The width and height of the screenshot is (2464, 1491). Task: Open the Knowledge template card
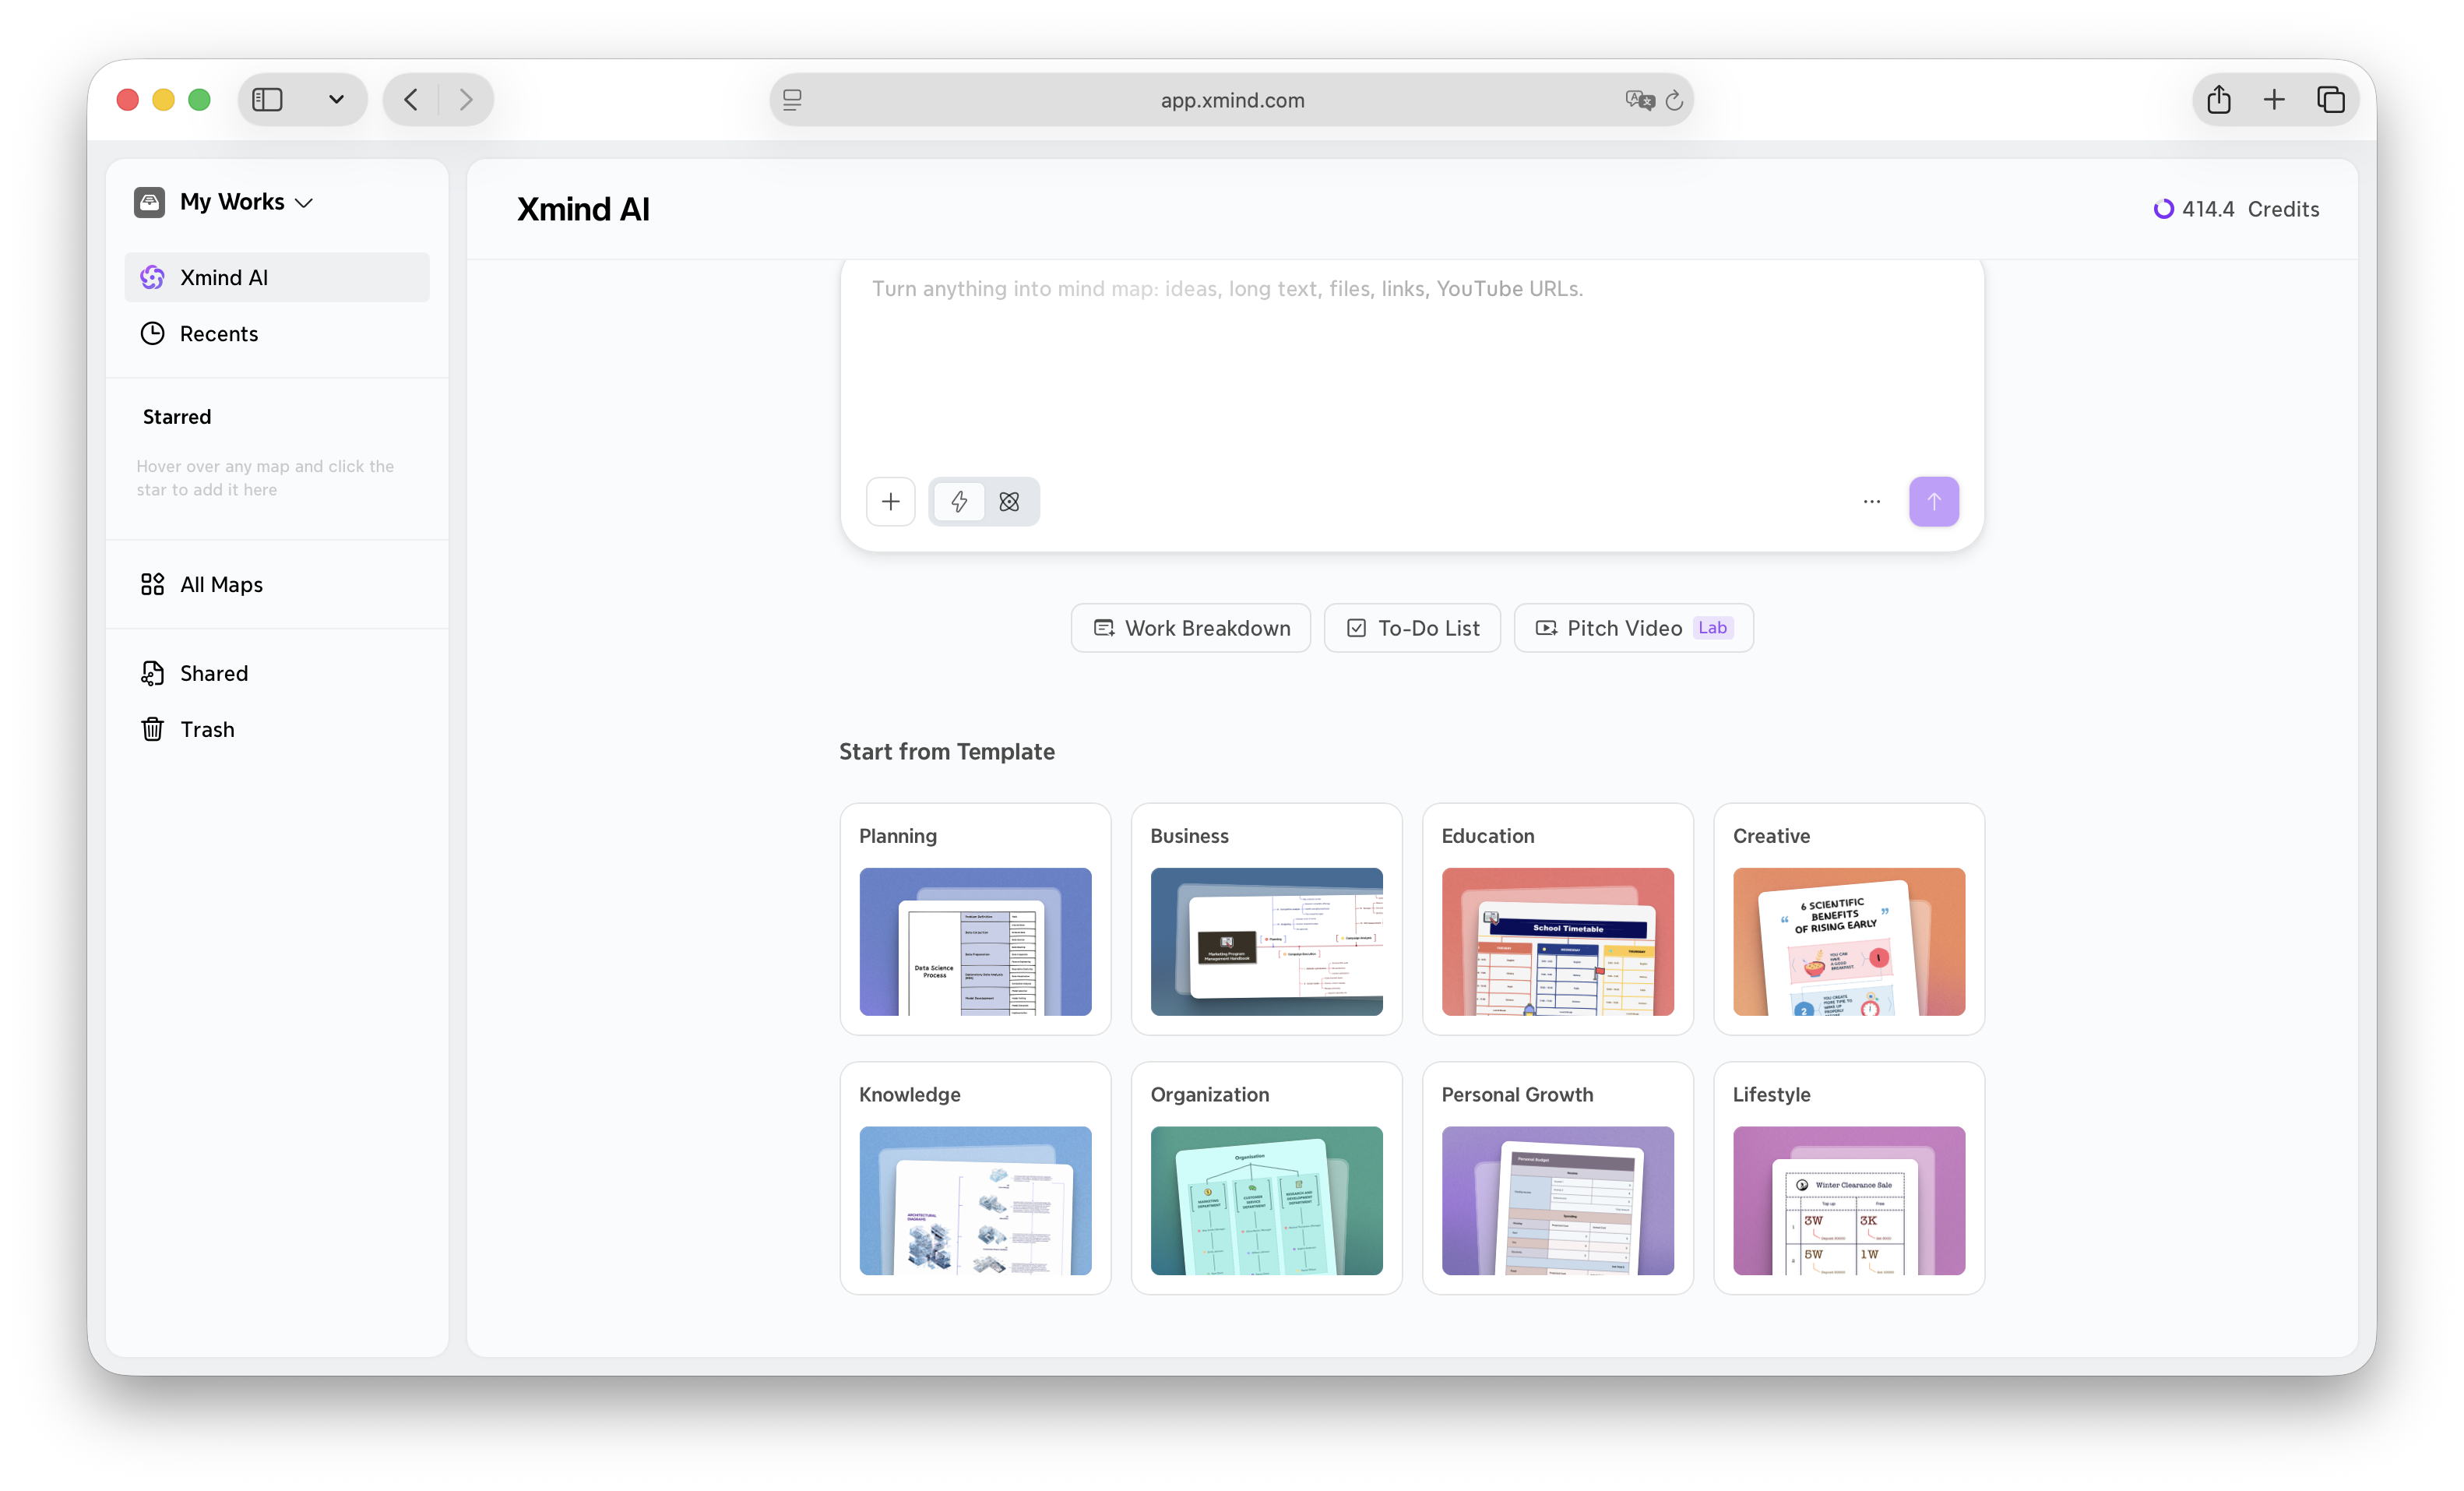(x=975, y=1177)
